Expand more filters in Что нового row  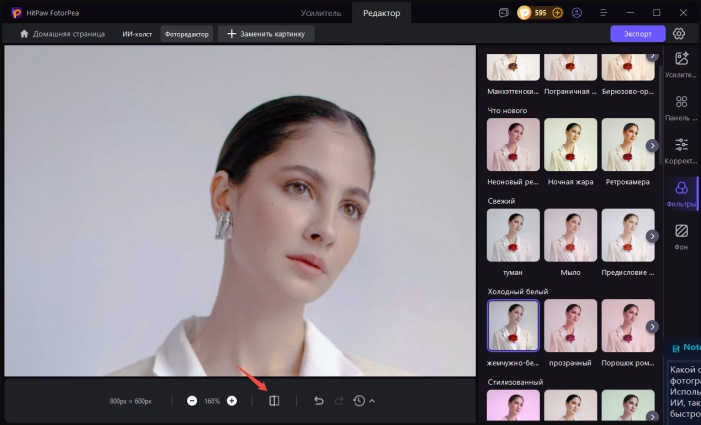click(x=652, y=145)
